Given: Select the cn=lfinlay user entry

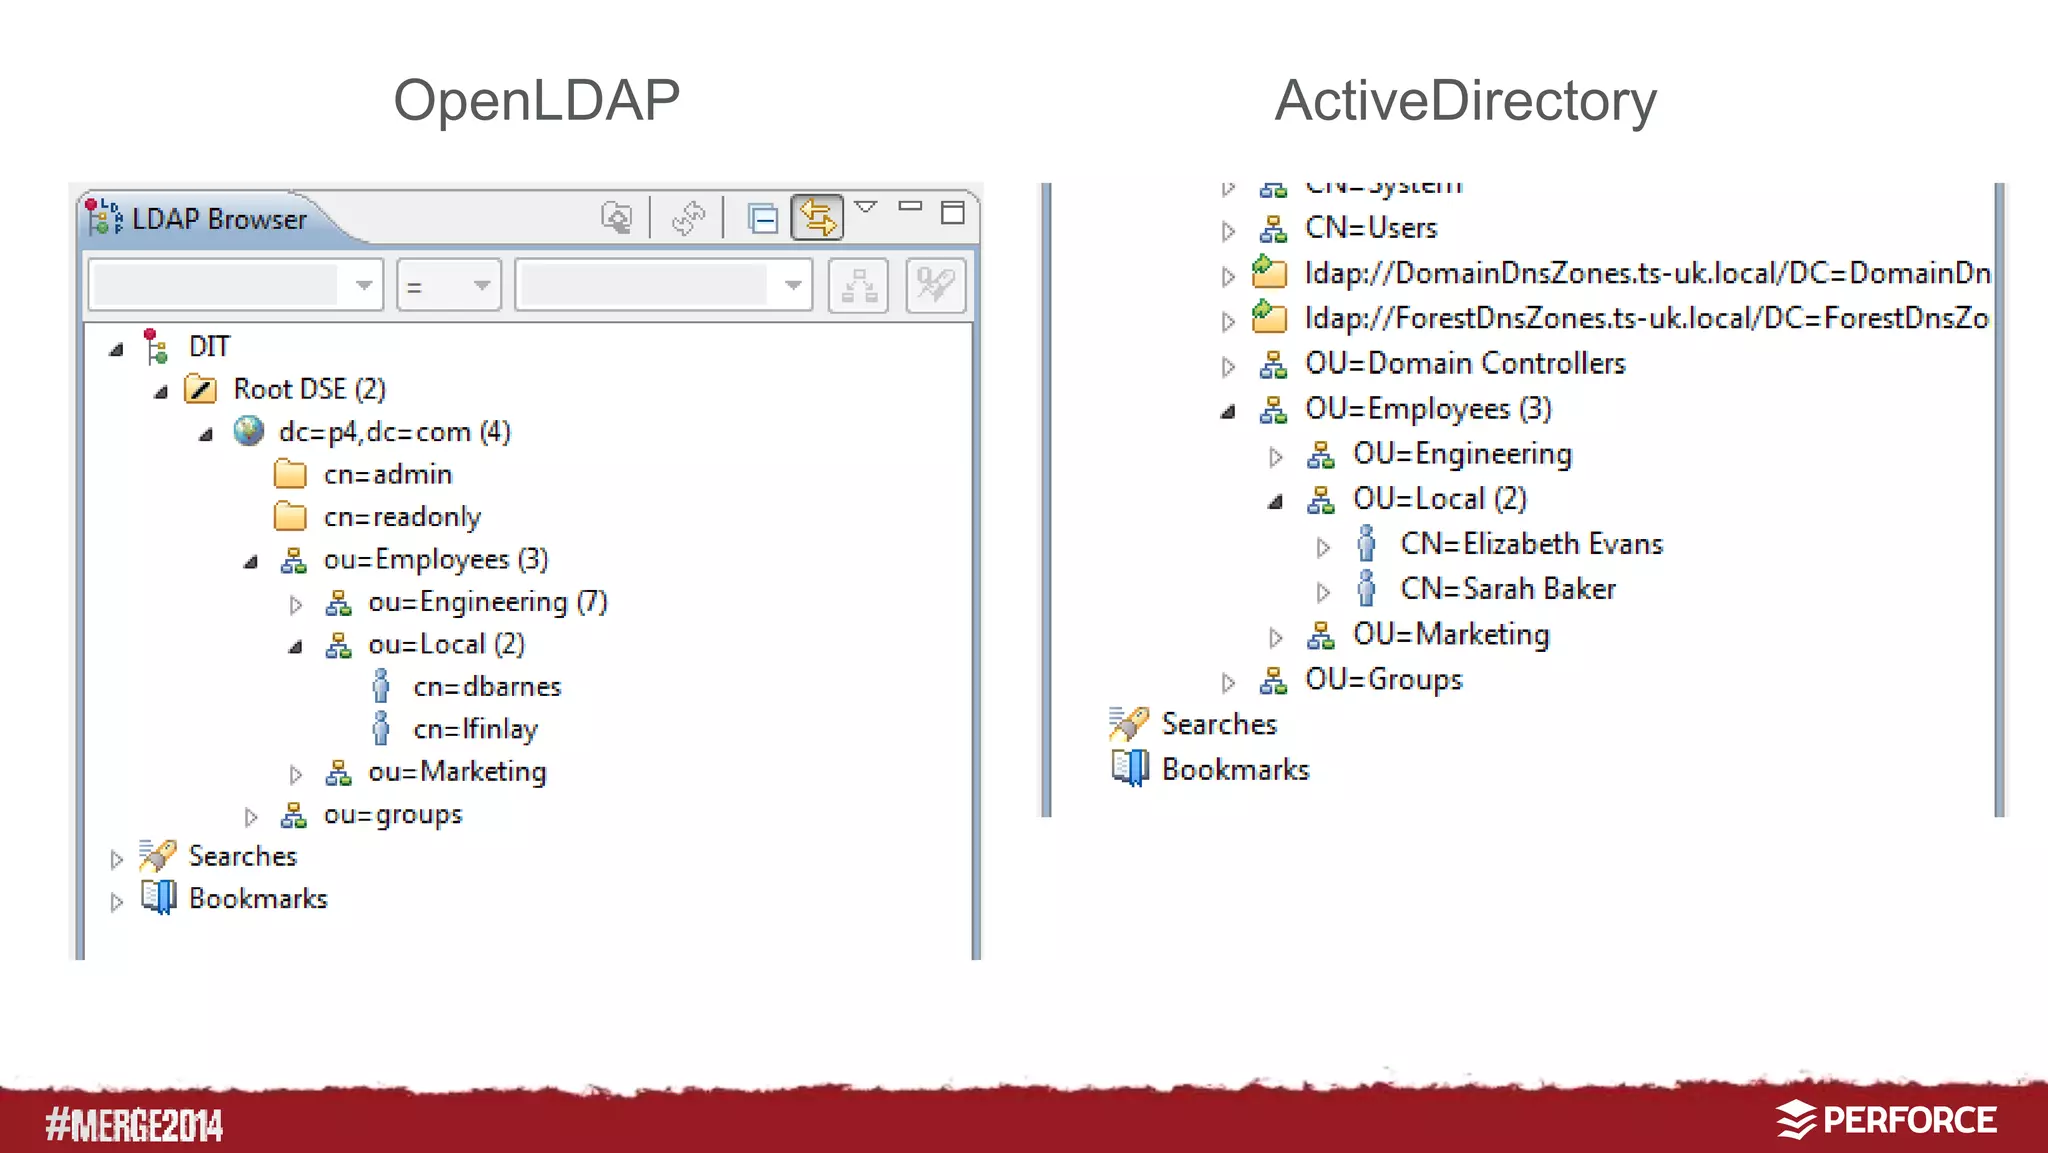Looking at the screenshot, I should pos(475,729).
